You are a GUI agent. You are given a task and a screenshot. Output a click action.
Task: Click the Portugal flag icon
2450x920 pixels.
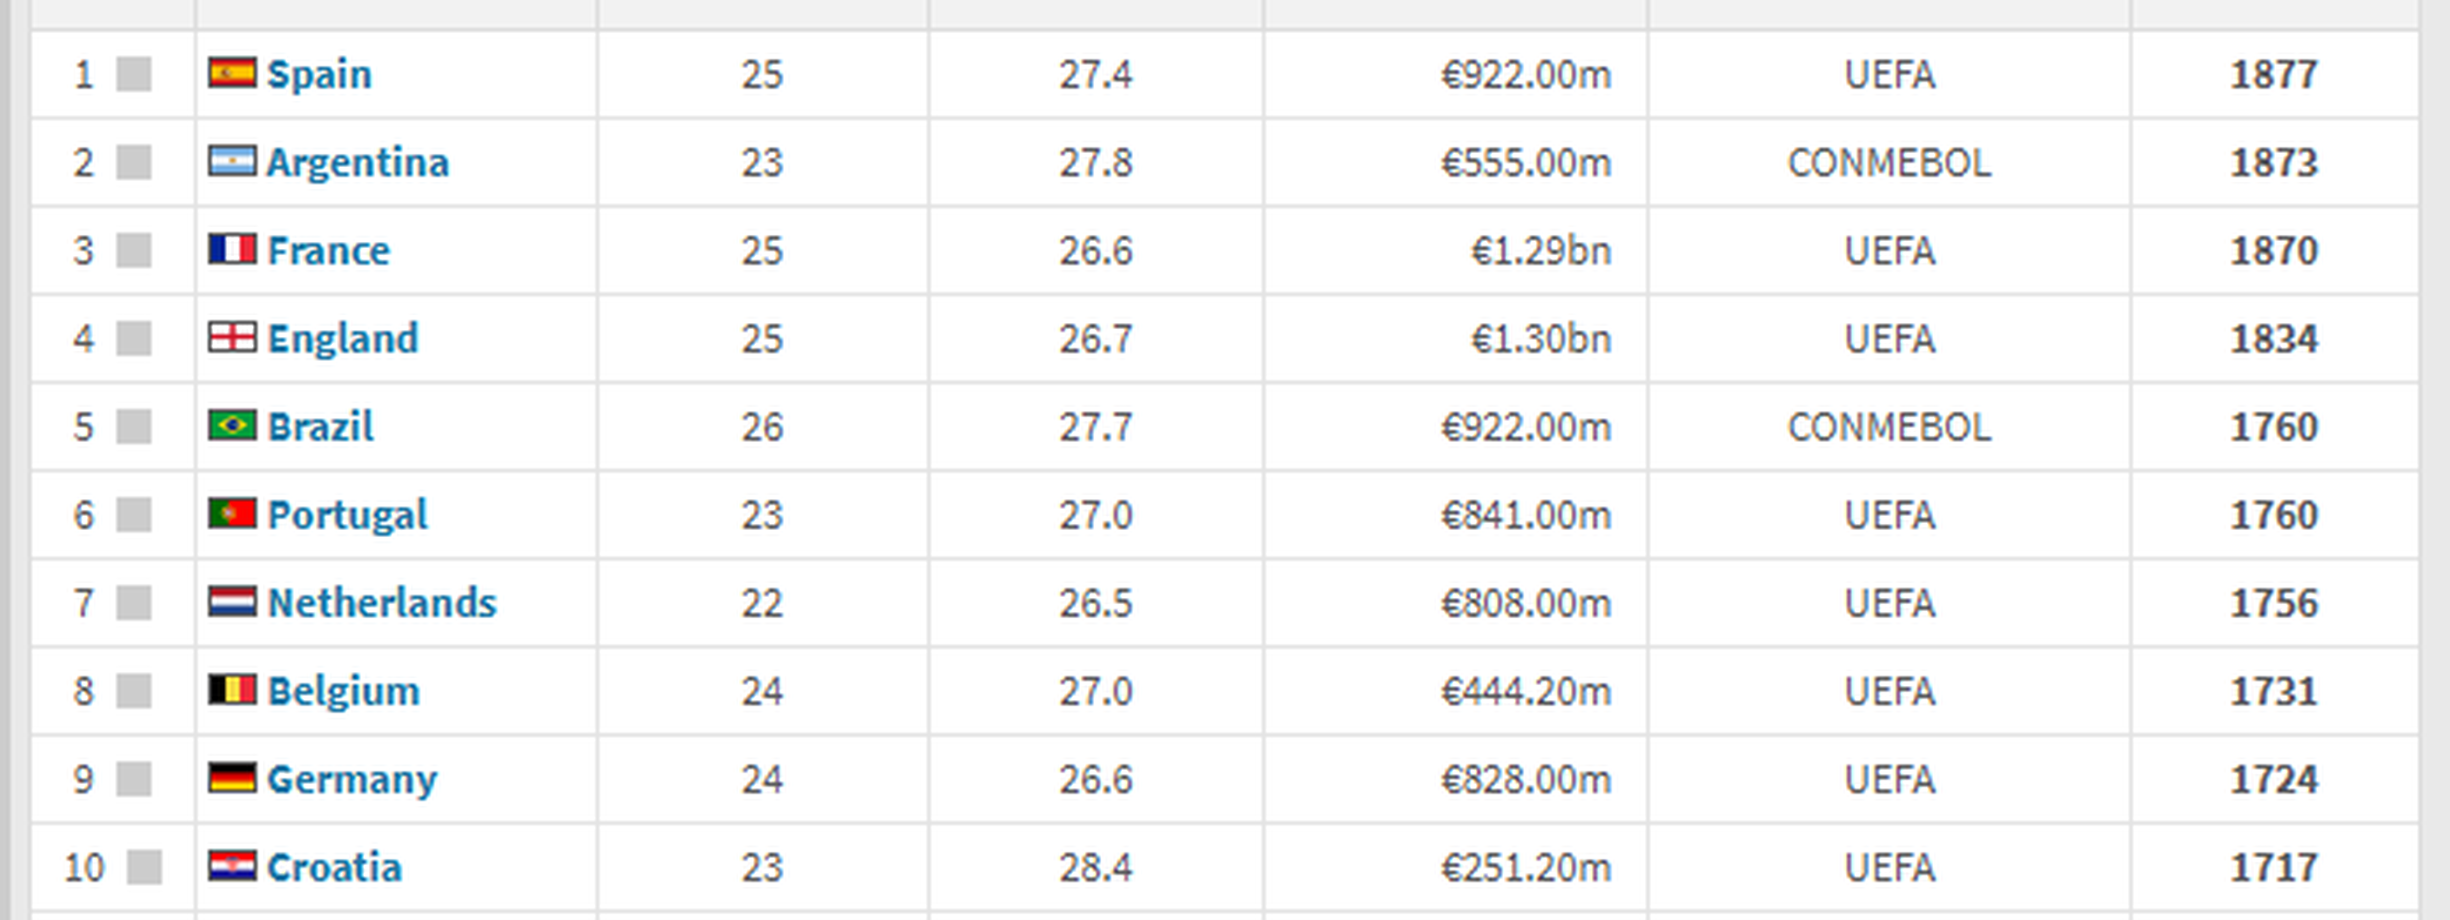[232, 514]
